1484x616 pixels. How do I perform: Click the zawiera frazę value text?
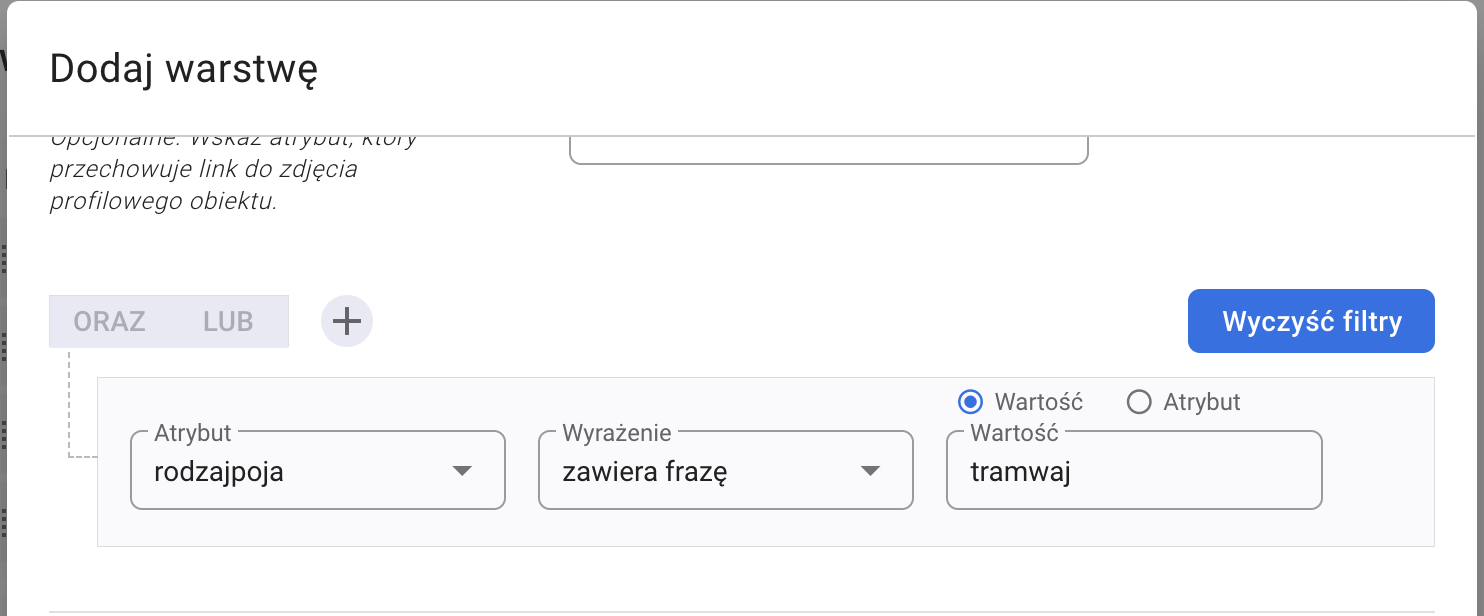pyautogui.click(x=644, y=472)
